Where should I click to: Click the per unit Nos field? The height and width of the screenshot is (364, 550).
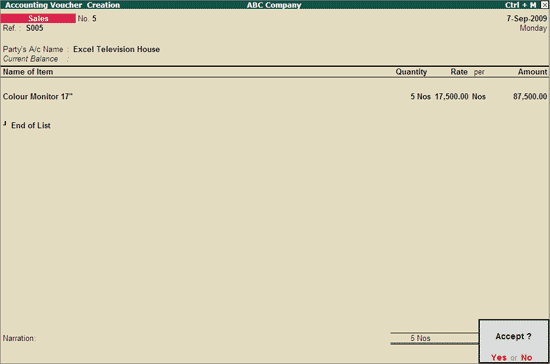[478, 96]
